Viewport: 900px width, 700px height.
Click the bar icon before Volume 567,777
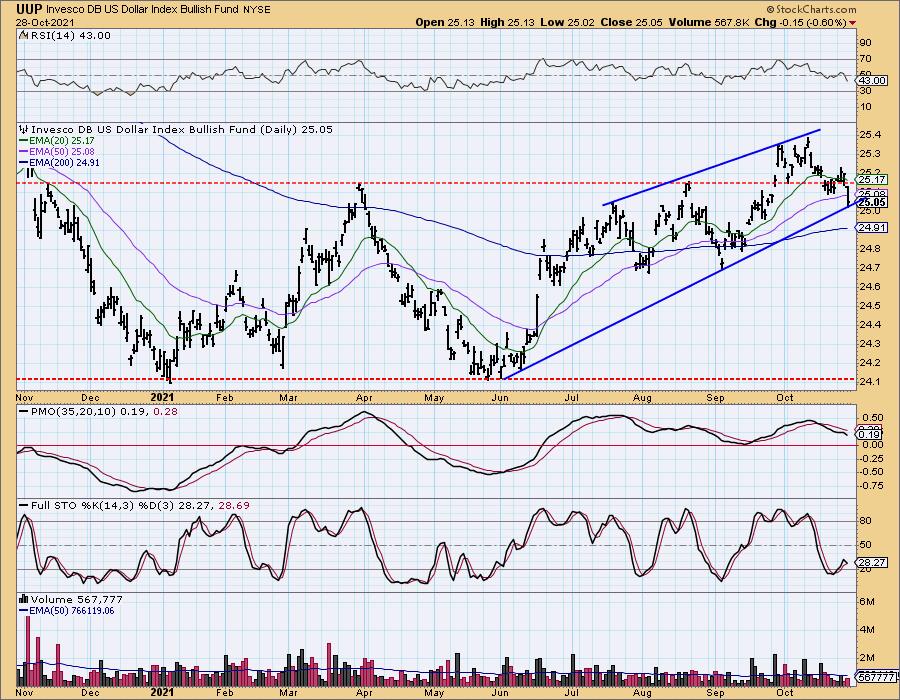click(24, 600)
